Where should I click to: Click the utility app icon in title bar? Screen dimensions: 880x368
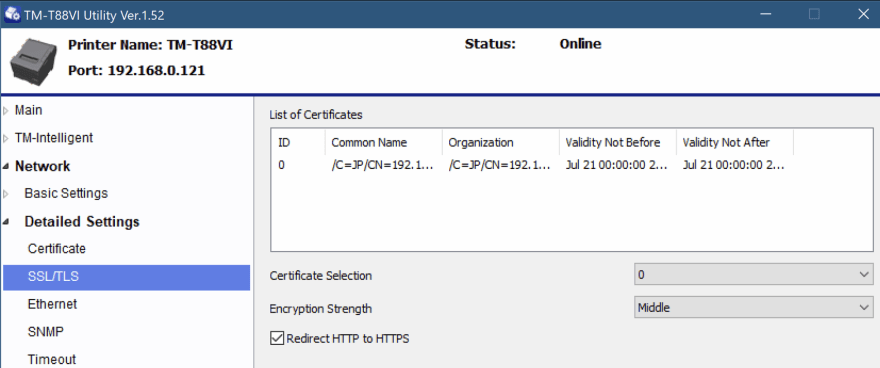point(13,14)
